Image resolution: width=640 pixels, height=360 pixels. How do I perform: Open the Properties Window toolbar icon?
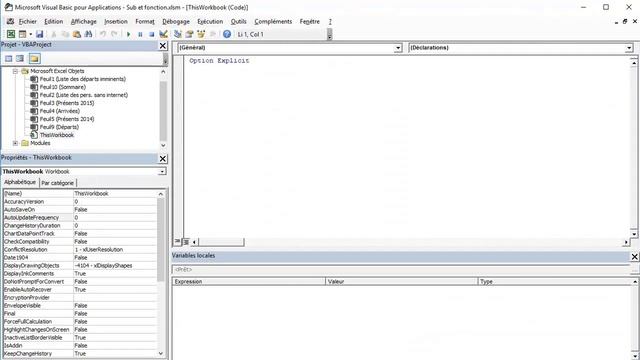point(189,34)
